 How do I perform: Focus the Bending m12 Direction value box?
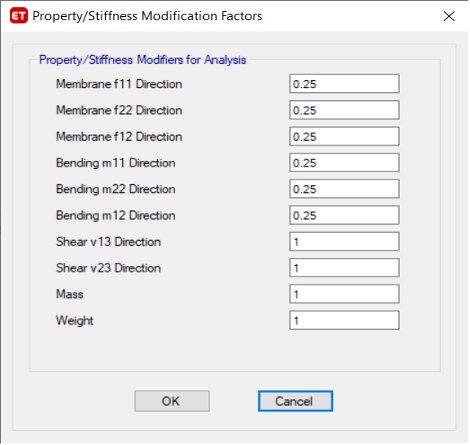point(344,215)
